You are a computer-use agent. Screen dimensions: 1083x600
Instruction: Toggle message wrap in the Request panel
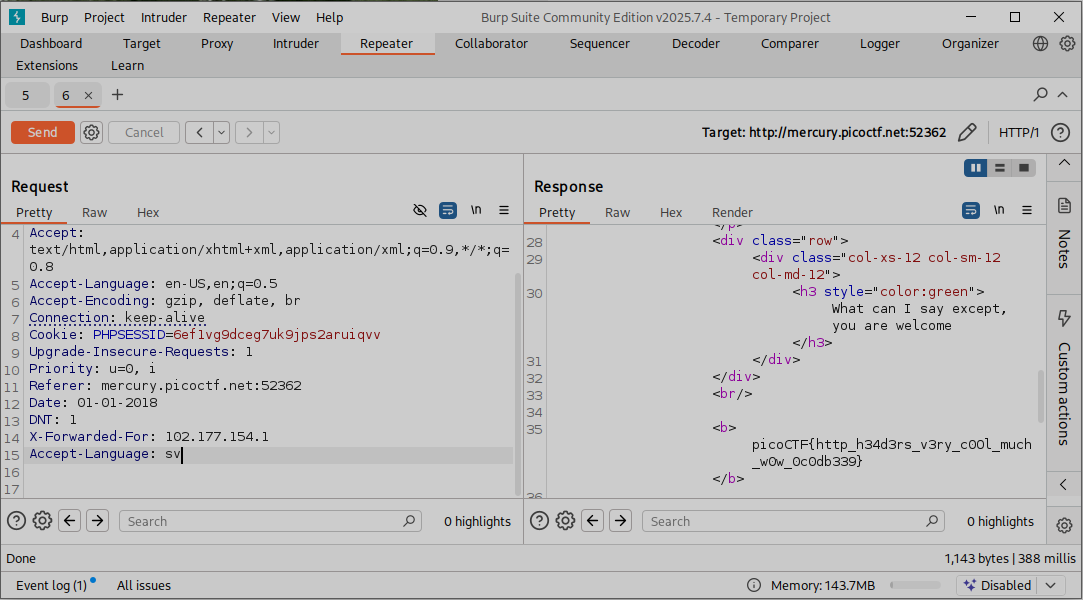pos(448,210)
